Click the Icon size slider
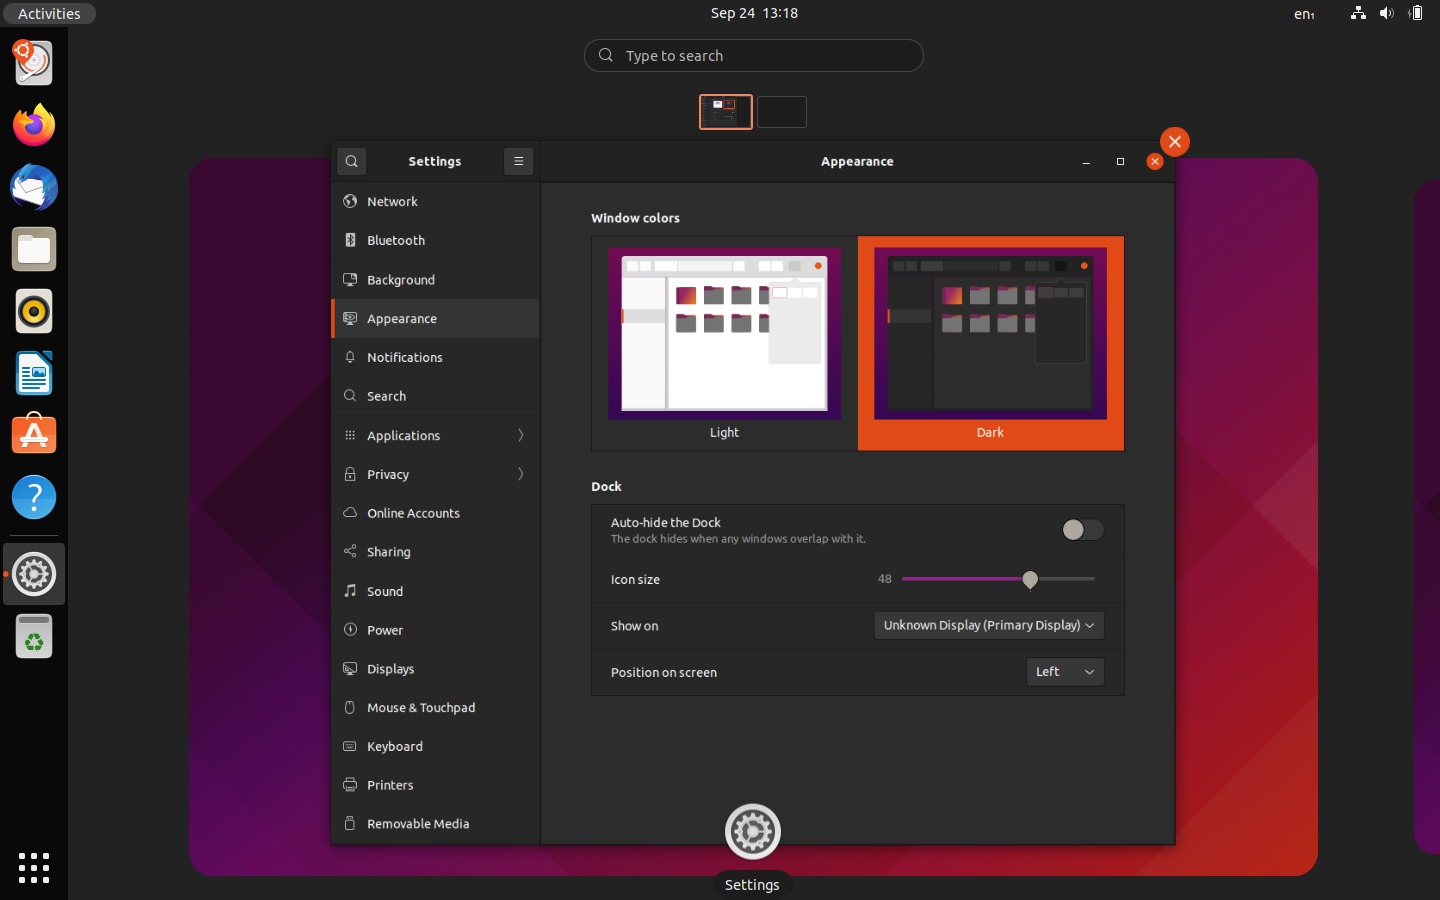Image resolution: width=1440 pixels, height=900 pixels. tap(998, 579)
